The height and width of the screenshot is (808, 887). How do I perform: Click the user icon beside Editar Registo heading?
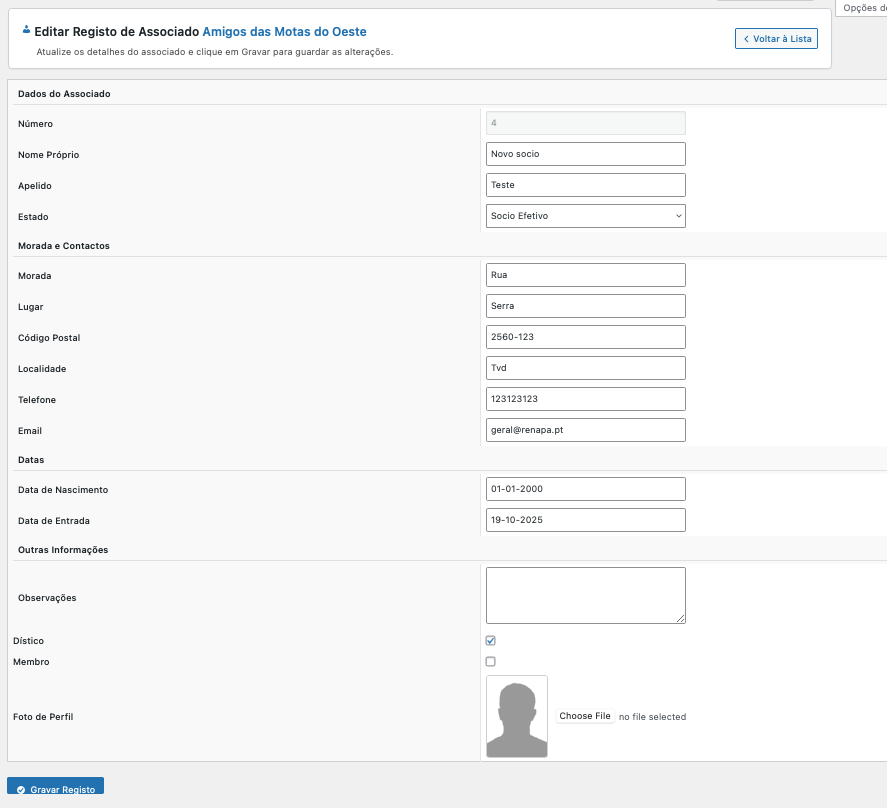(26, 29)
